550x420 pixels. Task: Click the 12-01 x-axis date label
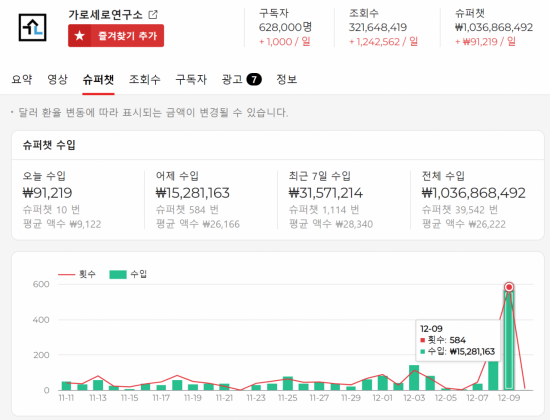pos(382,398)
